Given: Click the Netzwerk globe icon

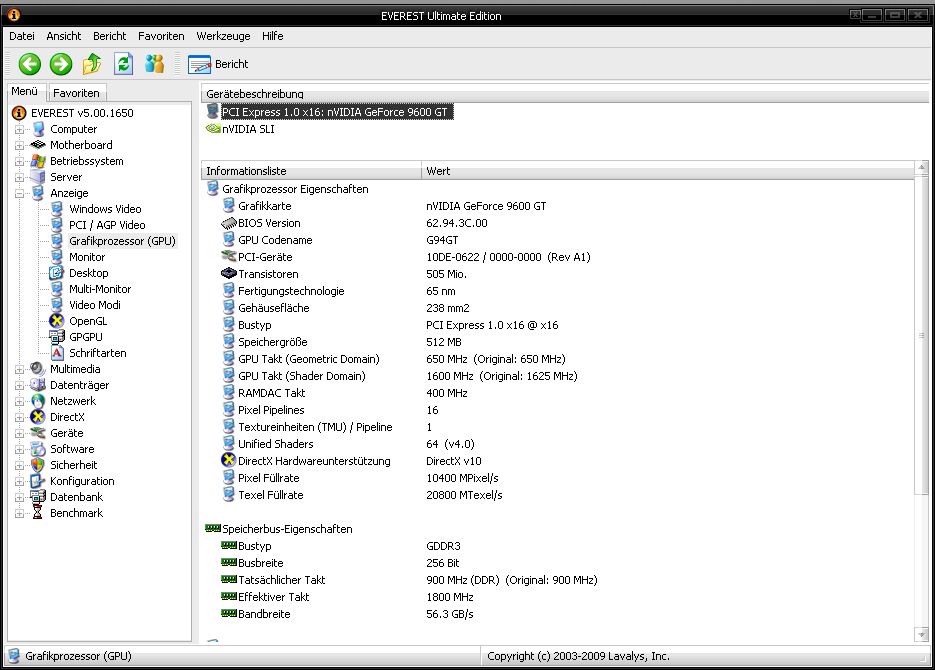Looking at the screenshot, I should [38, 401].
